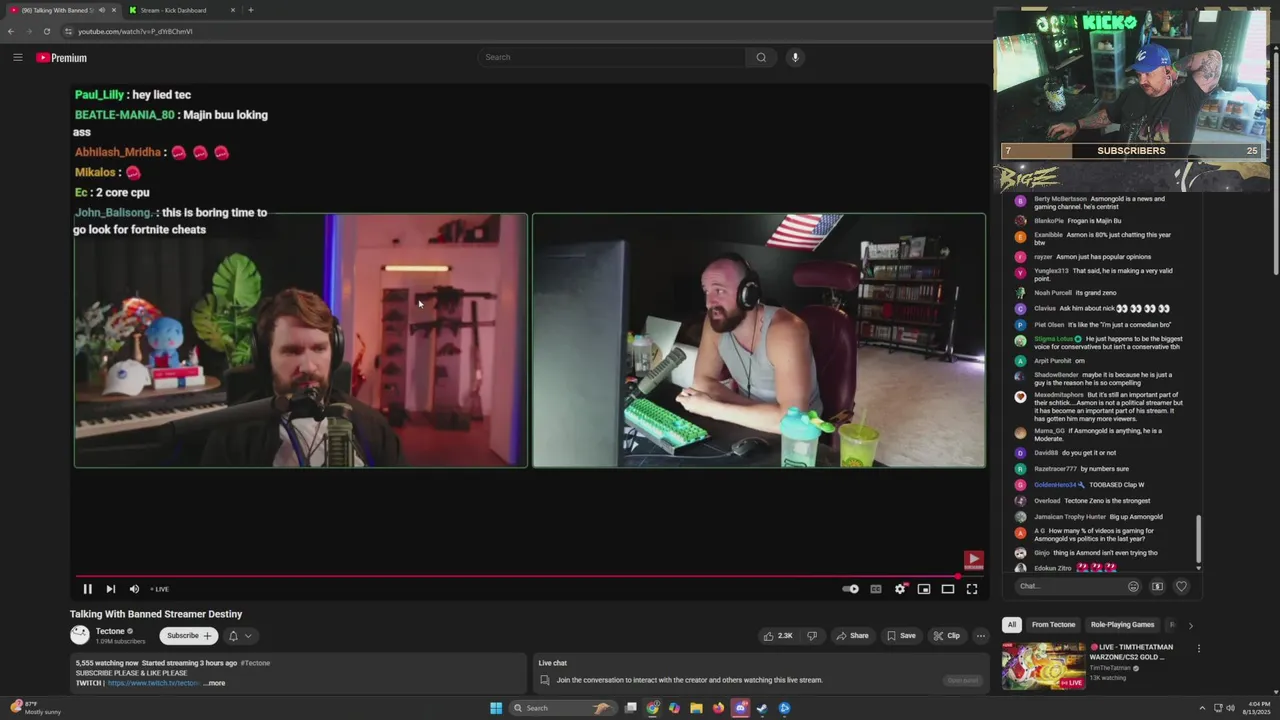Open player settings gear
The height and width of the screenshot is (720, 1280).
(x=900, y=589)
